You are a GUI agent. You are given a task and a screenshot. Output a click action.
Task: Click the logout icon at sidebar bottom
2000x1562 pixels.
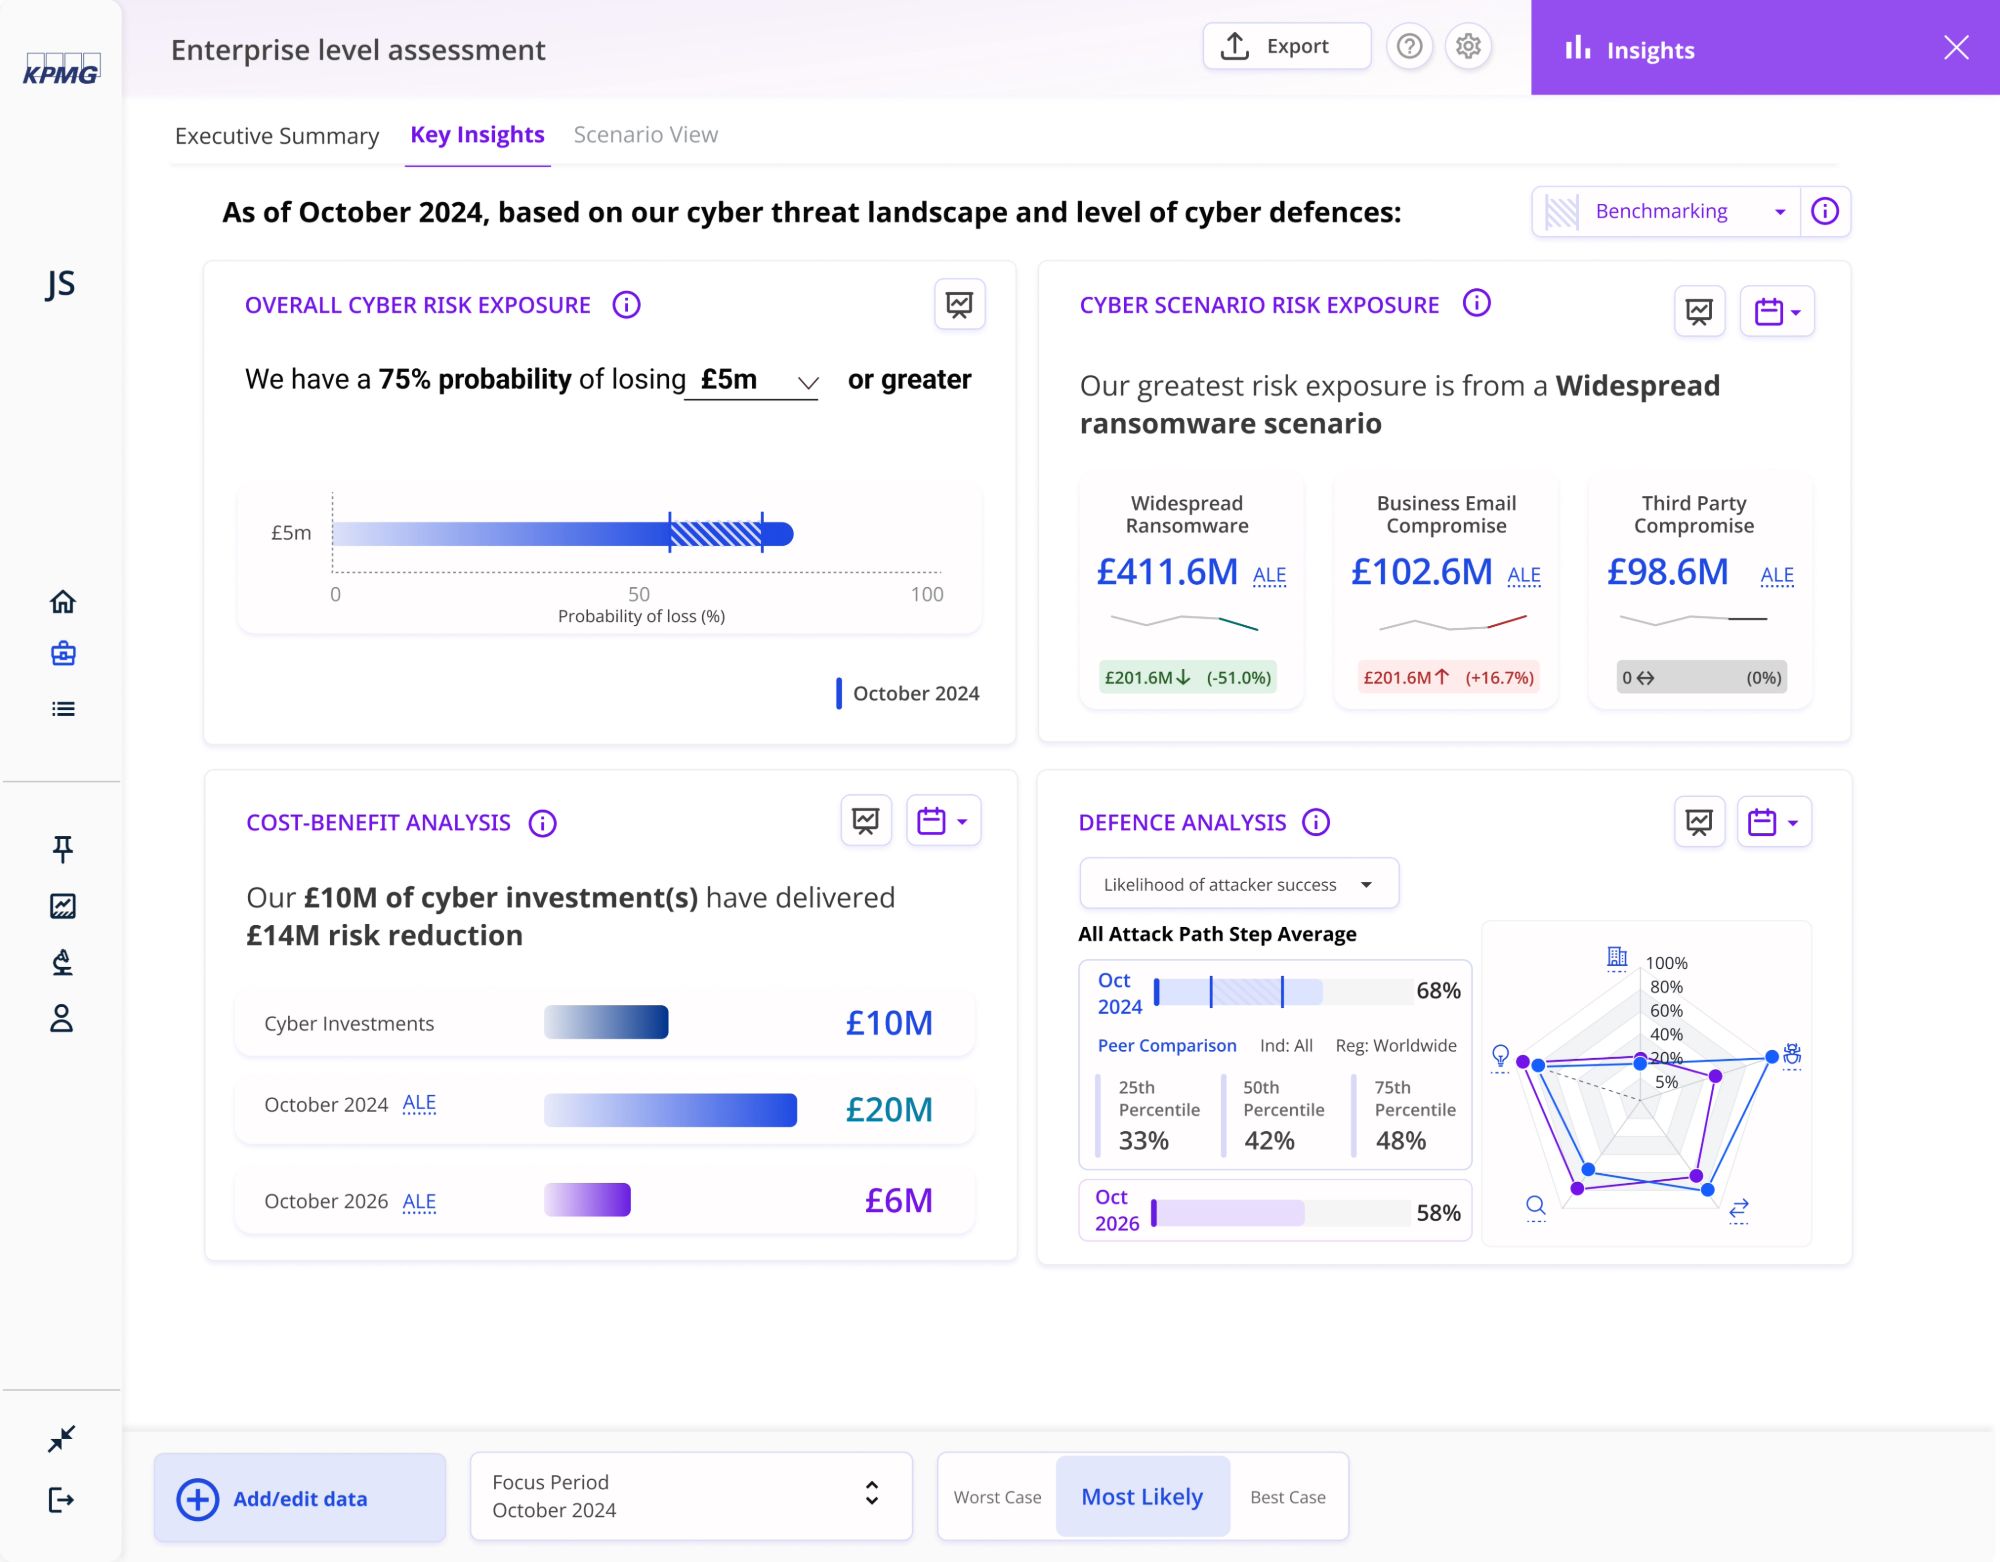61,1499
